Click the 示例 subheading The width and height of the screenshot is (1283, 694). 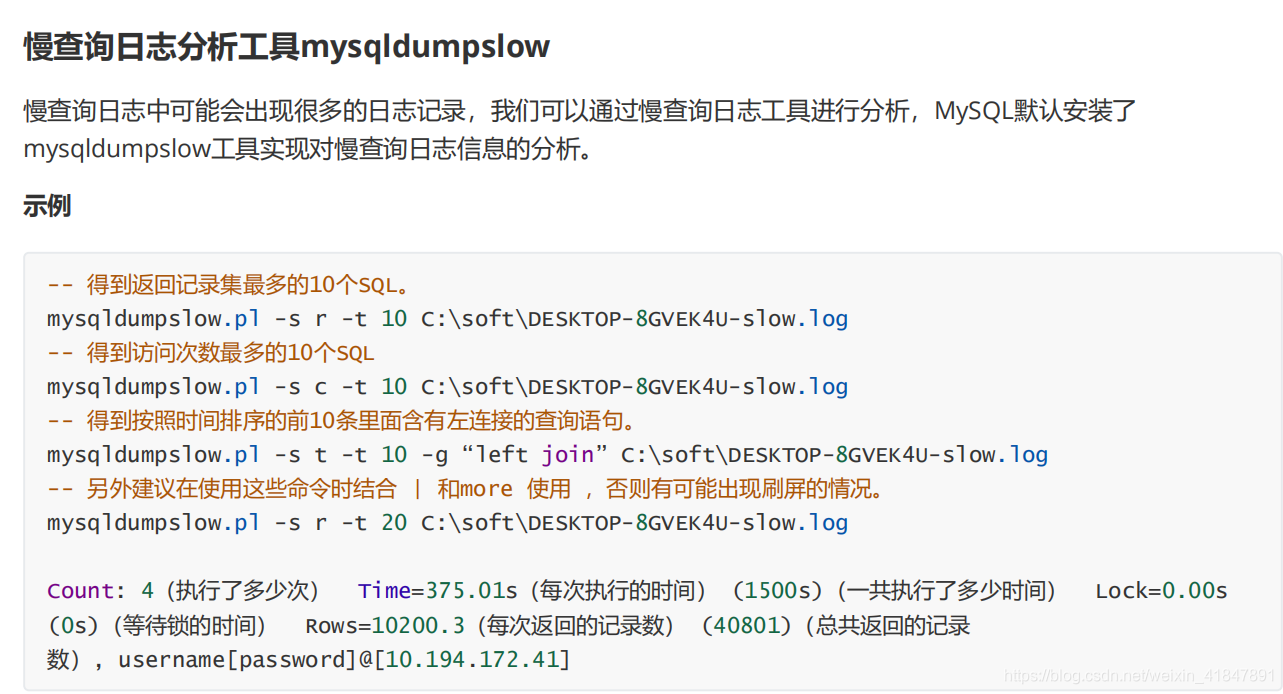tap(47, 206)
